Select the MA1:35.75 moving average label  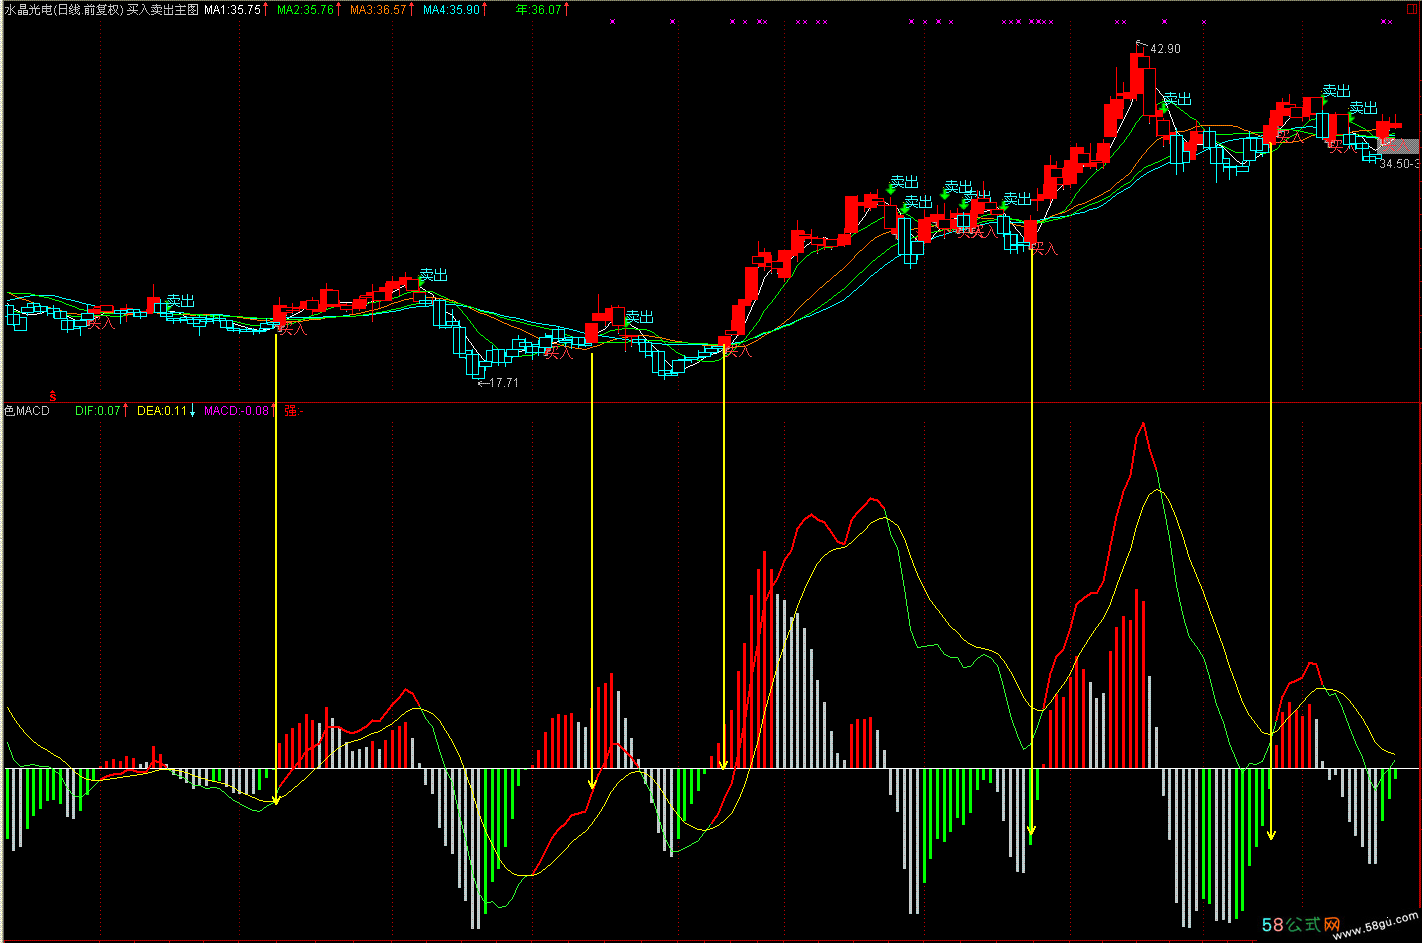[232, 10]
